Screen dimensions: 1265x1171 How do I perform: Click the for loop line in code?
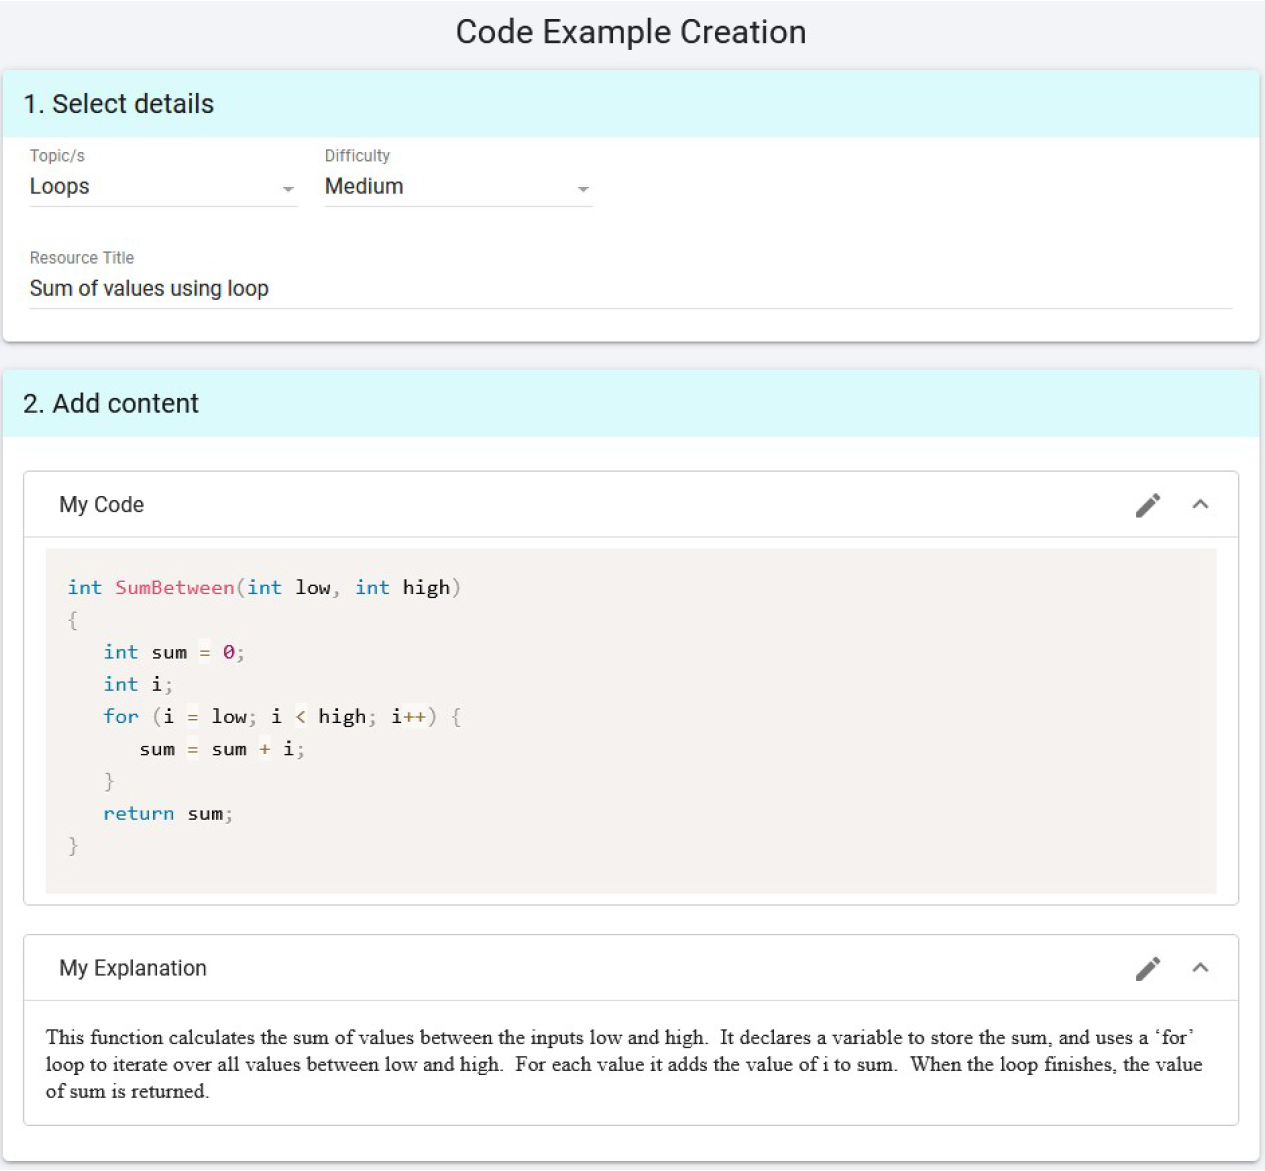[x=281, y=717]
